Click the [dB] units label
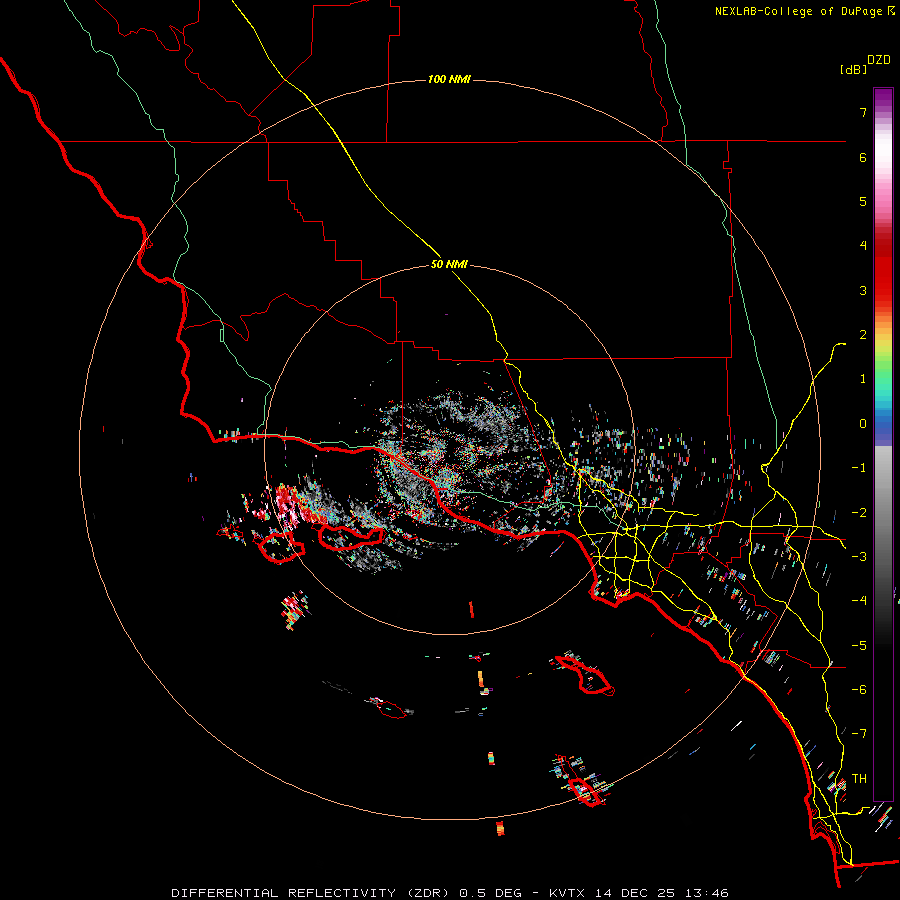The image size is (900, 900). (854, 69)
